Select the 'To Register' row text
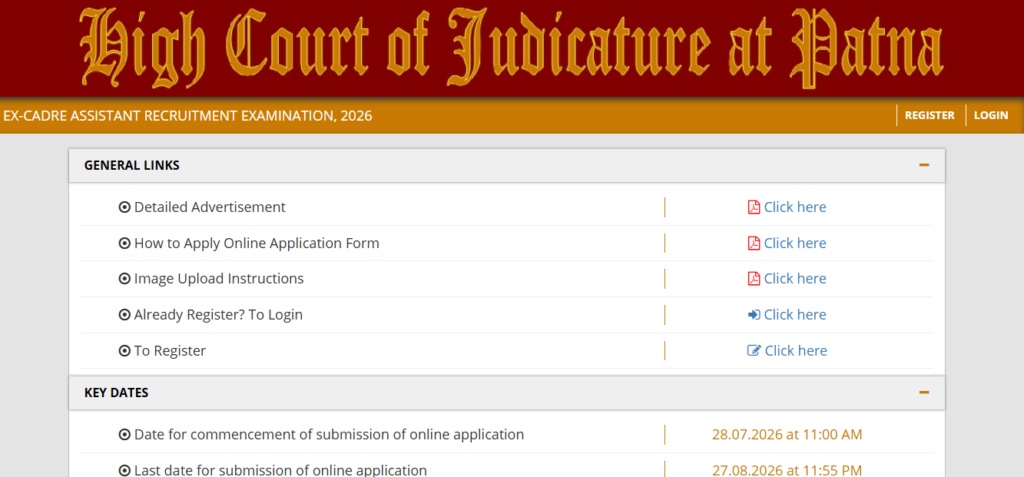Viewport: 1024px width, 477px height. point(170,351)
